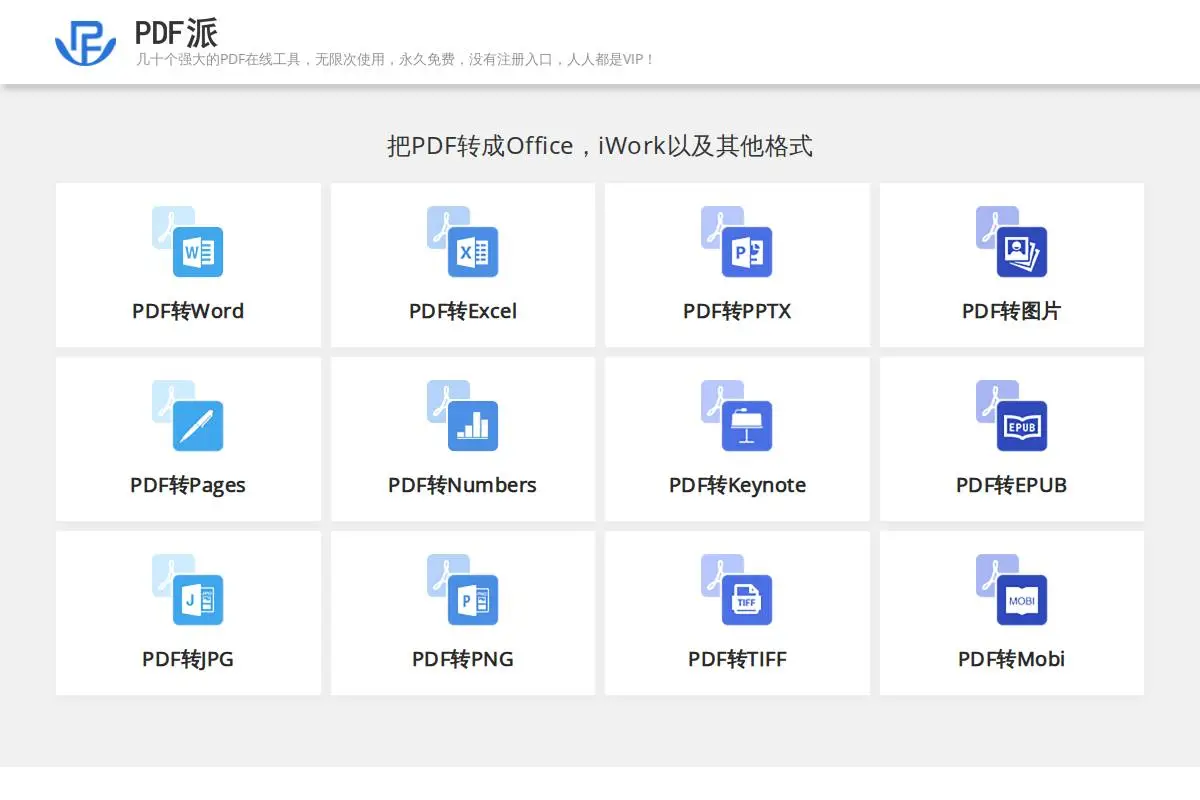Image resolution: width=1200 pixels, height=800 pixels.
Task: Click the PDF to JPG icon
Action: [x=188, y=589]
